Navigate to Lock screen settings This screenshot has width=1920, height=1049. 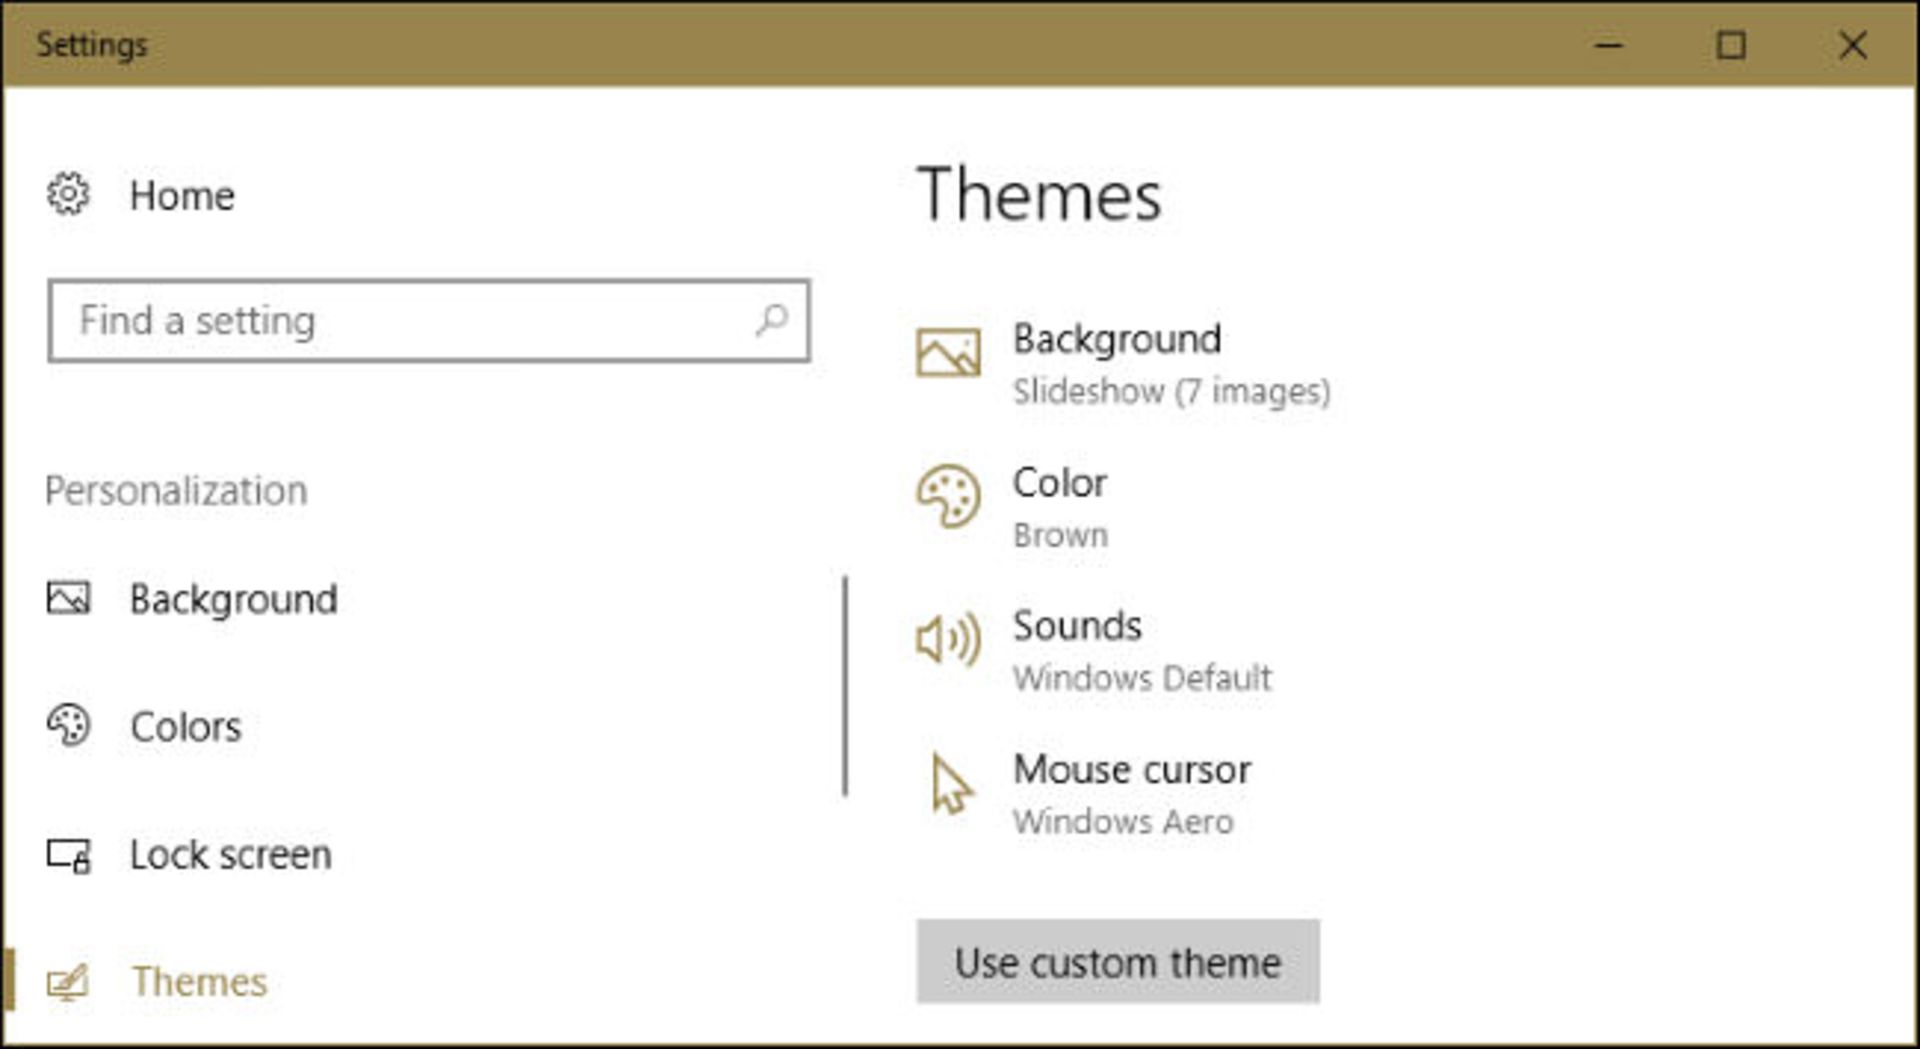pos(230,854)
